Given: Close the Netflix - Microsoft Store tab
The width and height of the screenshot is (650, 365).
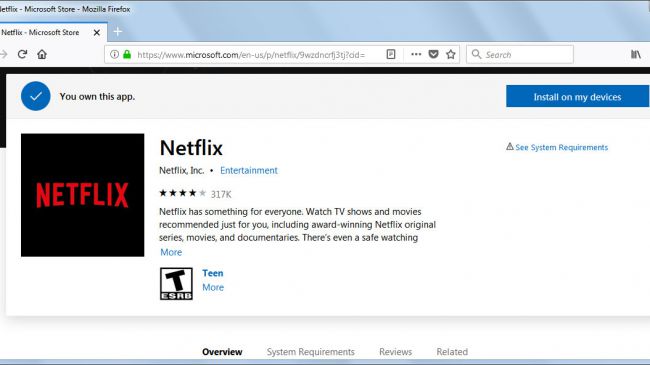Looking at the screenshot, I should pyautogui.click(x=97, y=32).
